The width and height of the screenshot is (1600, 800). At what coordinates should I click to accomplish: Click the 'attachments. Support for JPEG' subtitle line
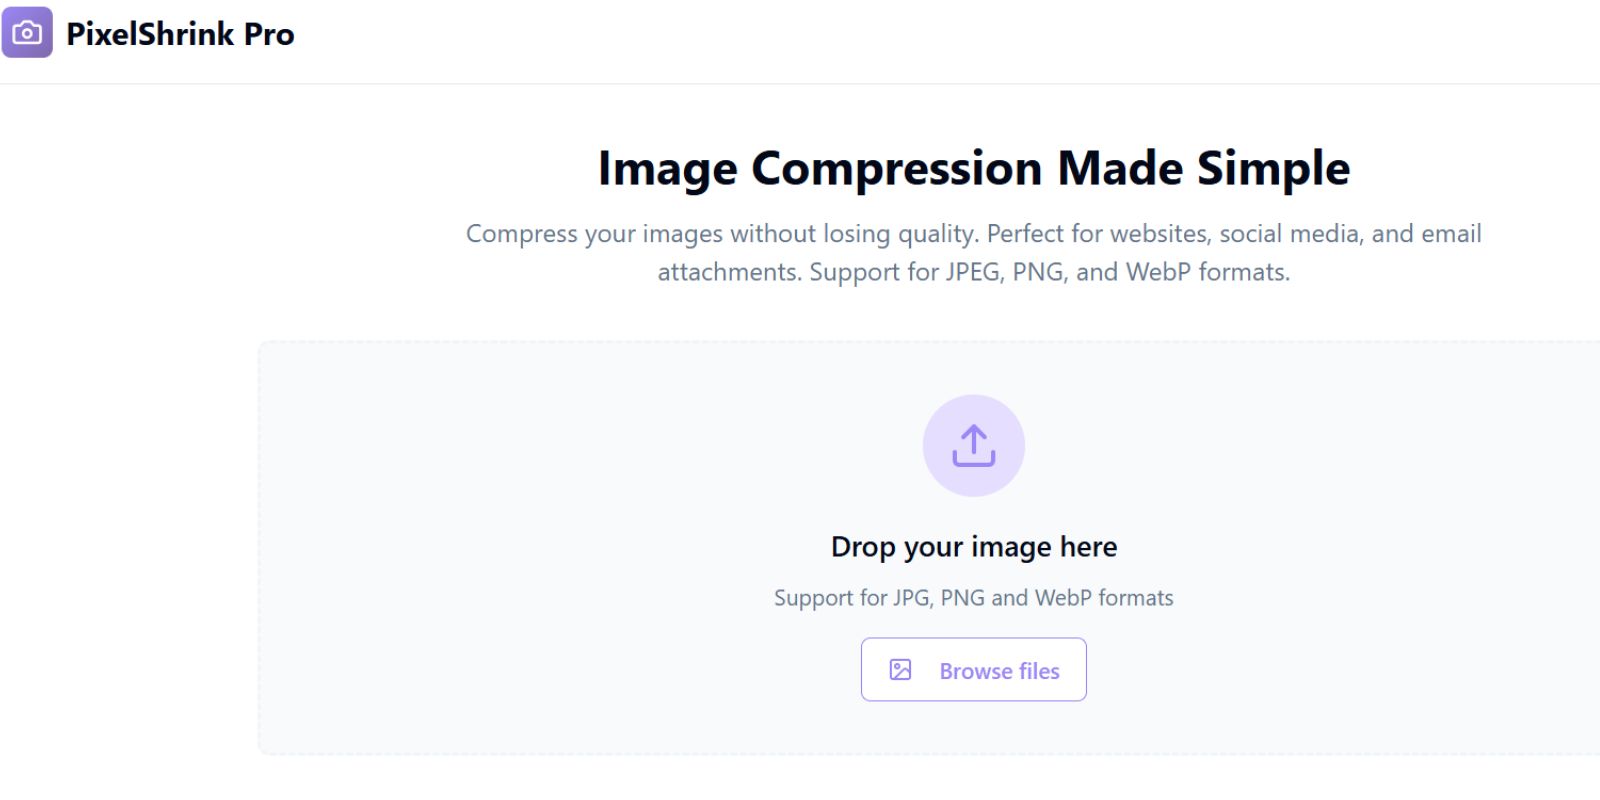click(x=974, y=272)
